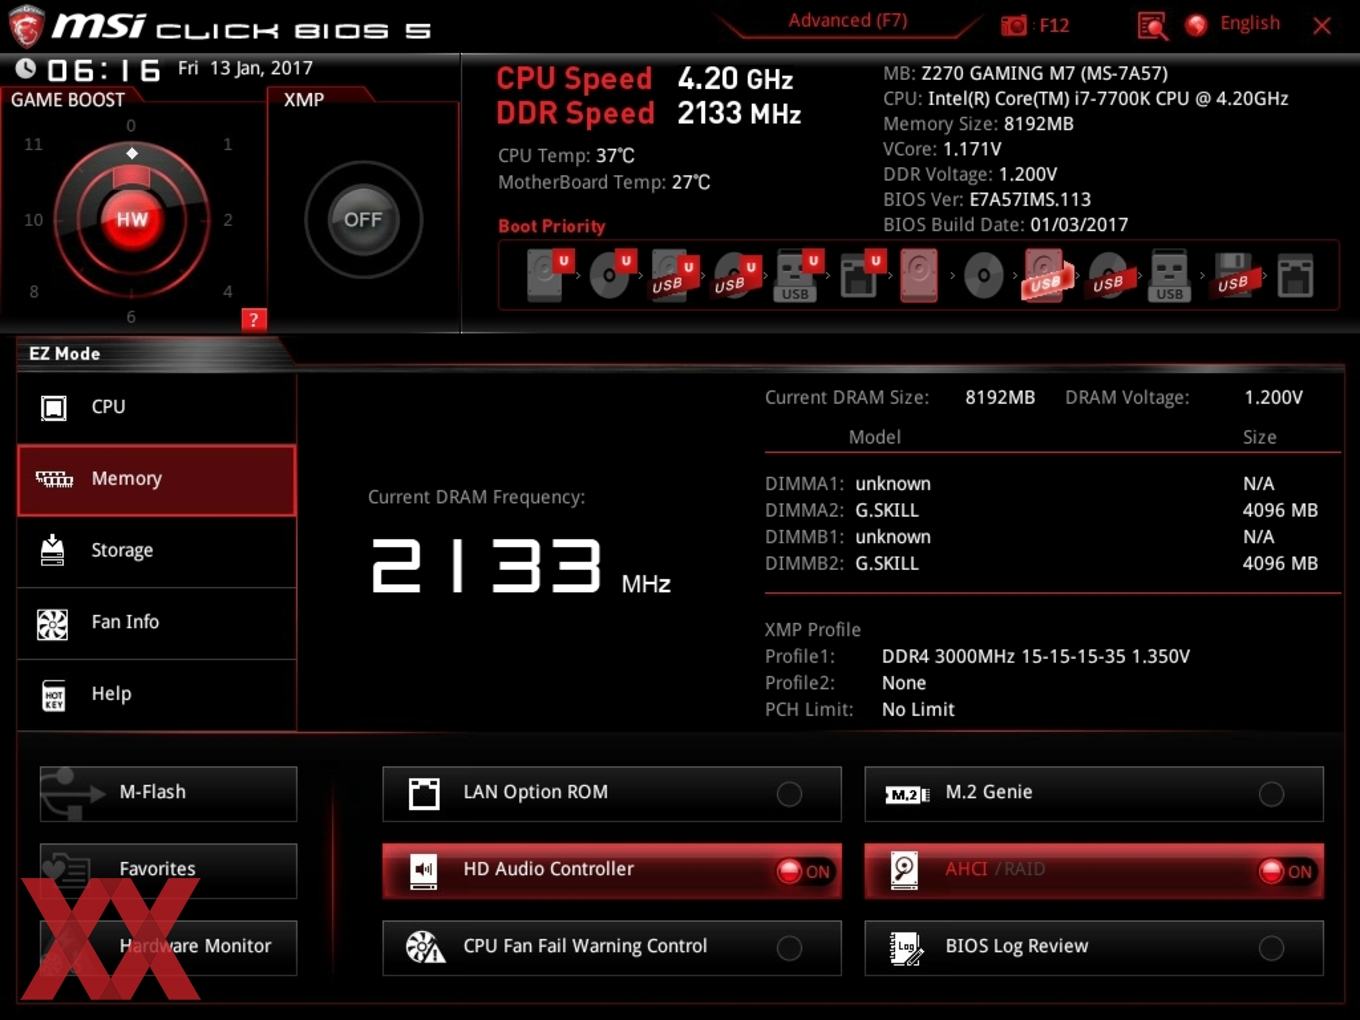Open the red question mark help icon

tap(254, 320)
